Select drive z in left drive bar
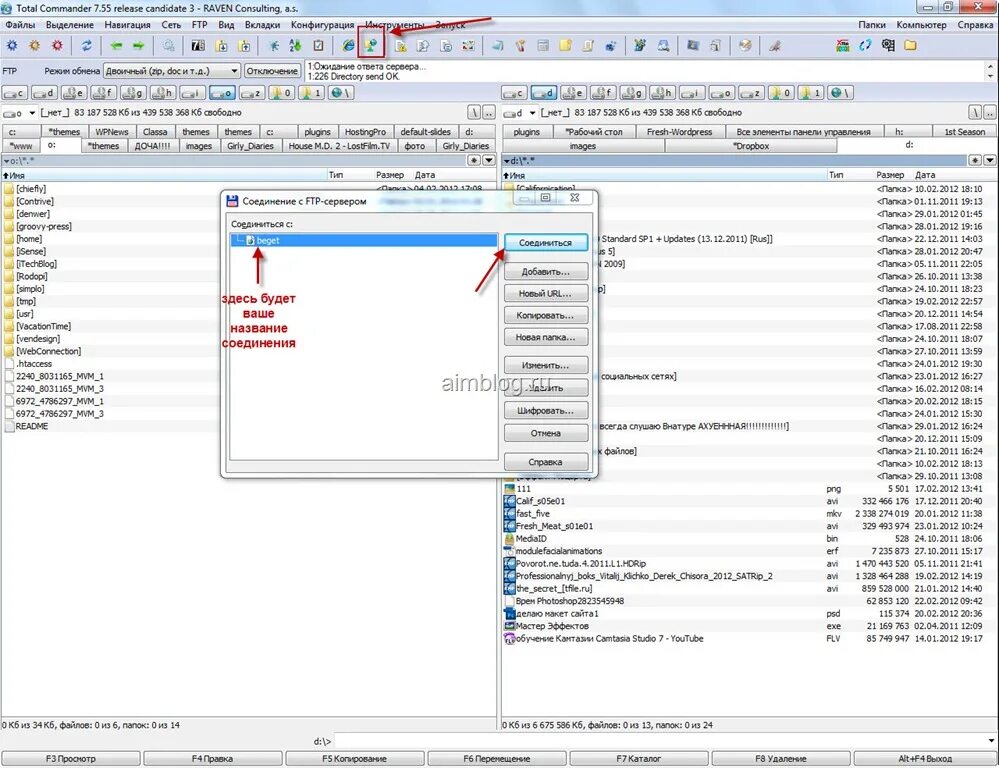This screenshot has width=999, height=768. 252,93
